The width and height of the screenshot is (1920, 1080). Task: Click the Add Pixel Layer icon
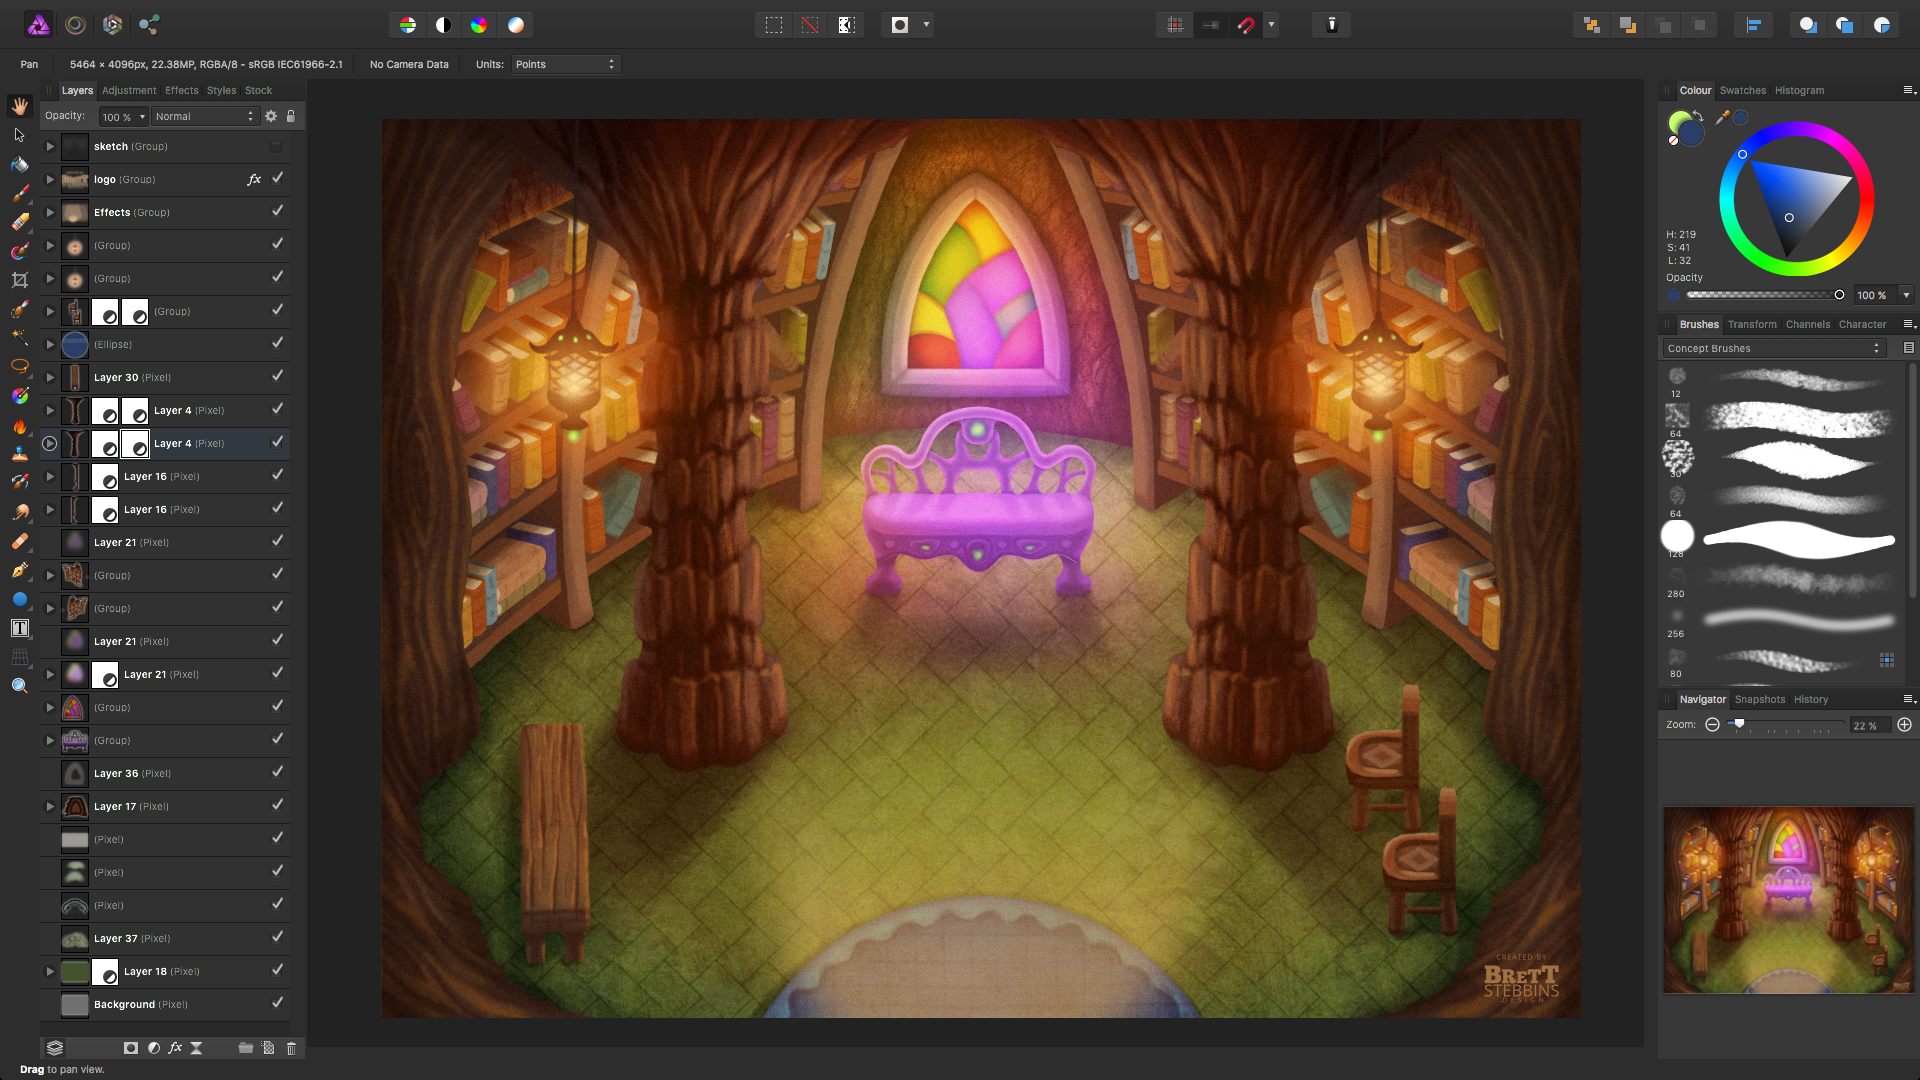pos(268,1048)
